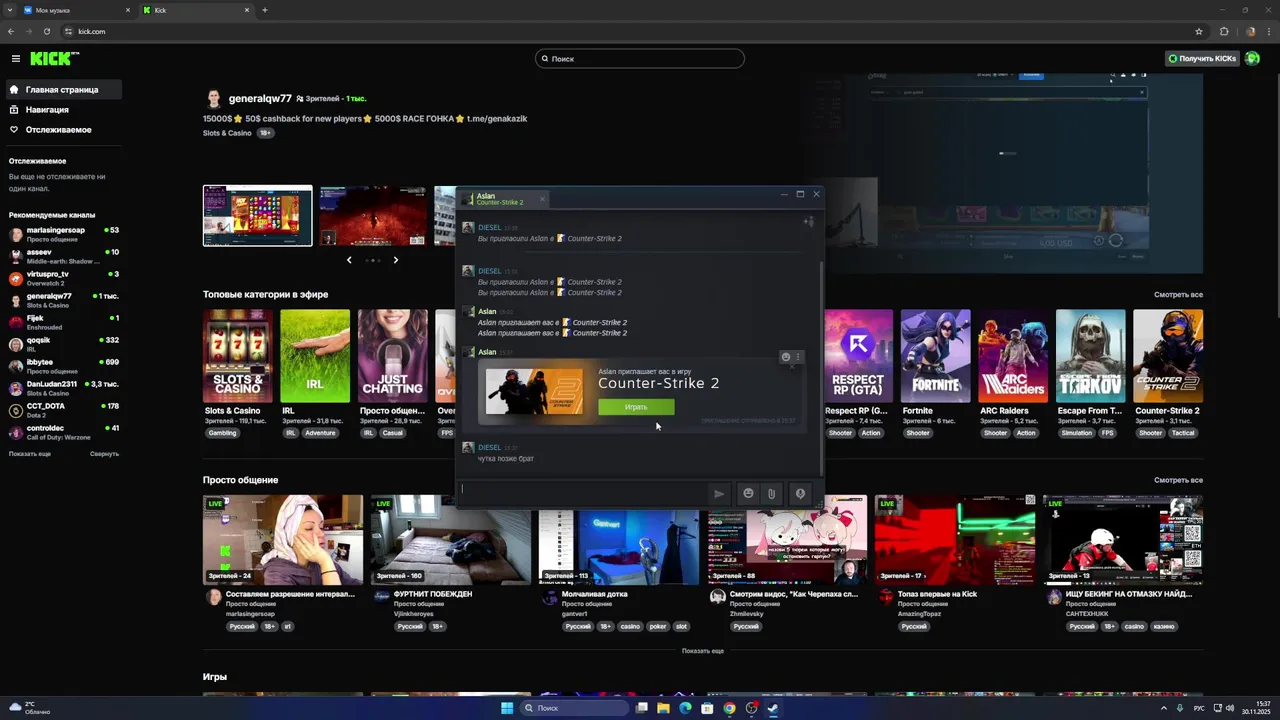The width and height of the screenshot is (1280, 720).
Task: Click the Получить KICKs button
Action: (1202, 59)
